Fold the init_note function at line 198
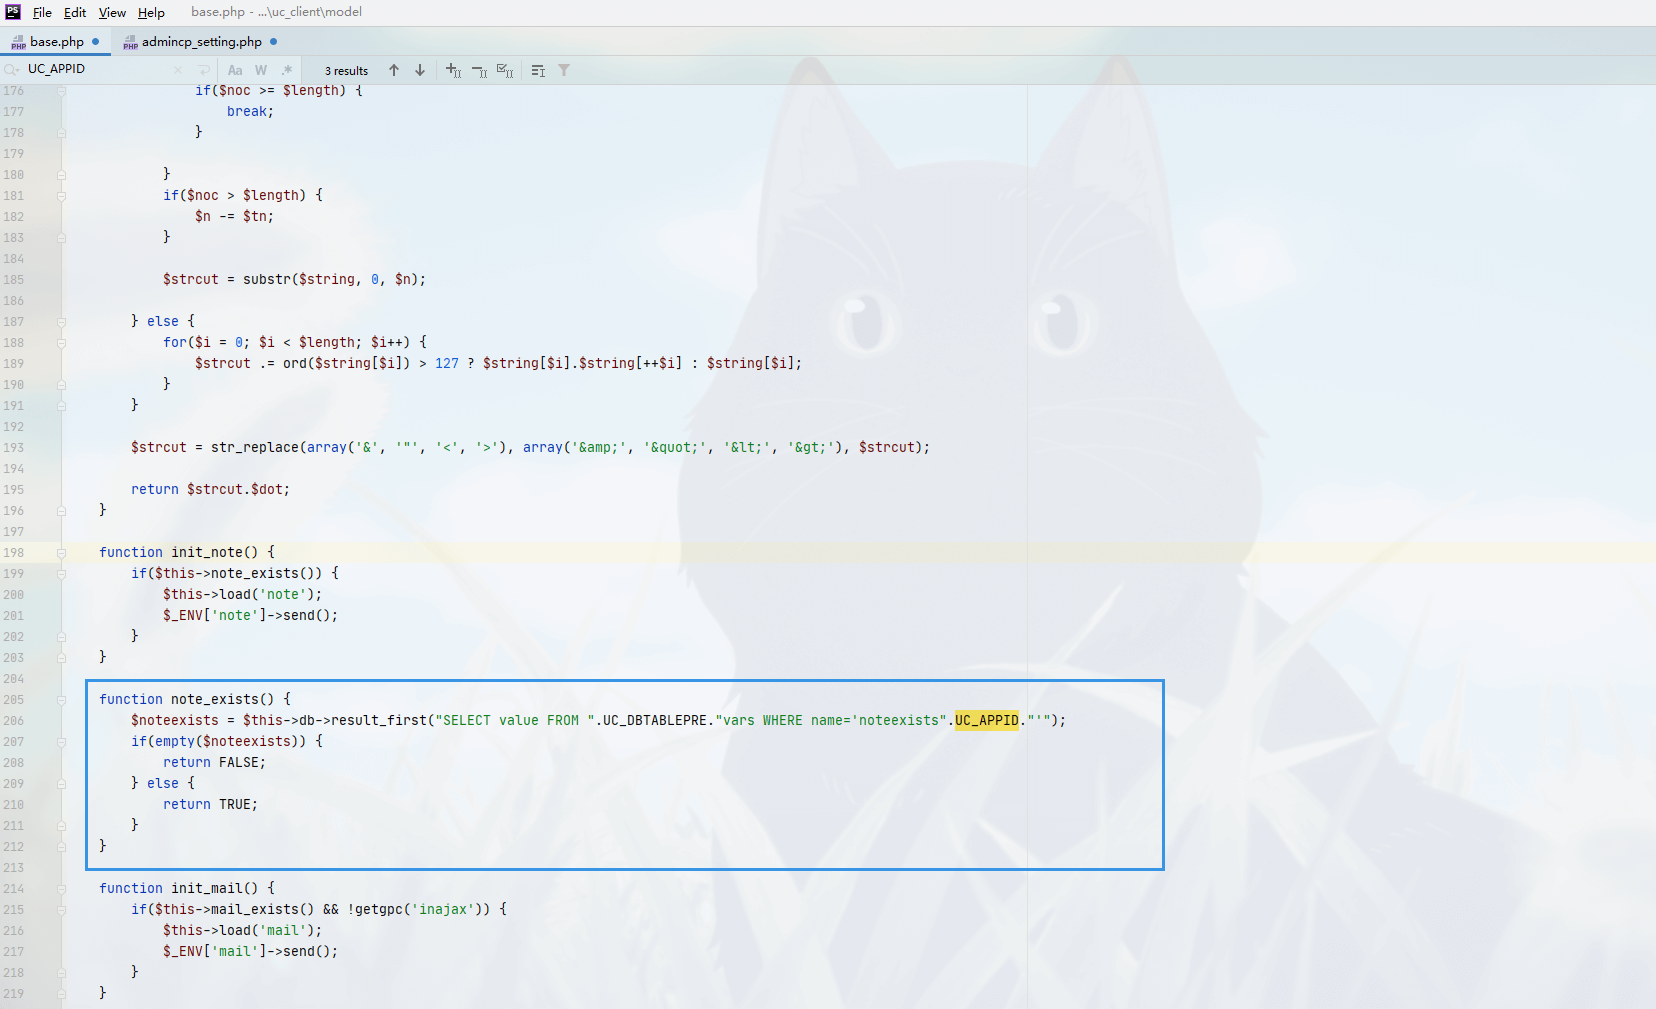Image resolution: width=1656 pixels, height=1009 pixels. coord(62,553)
